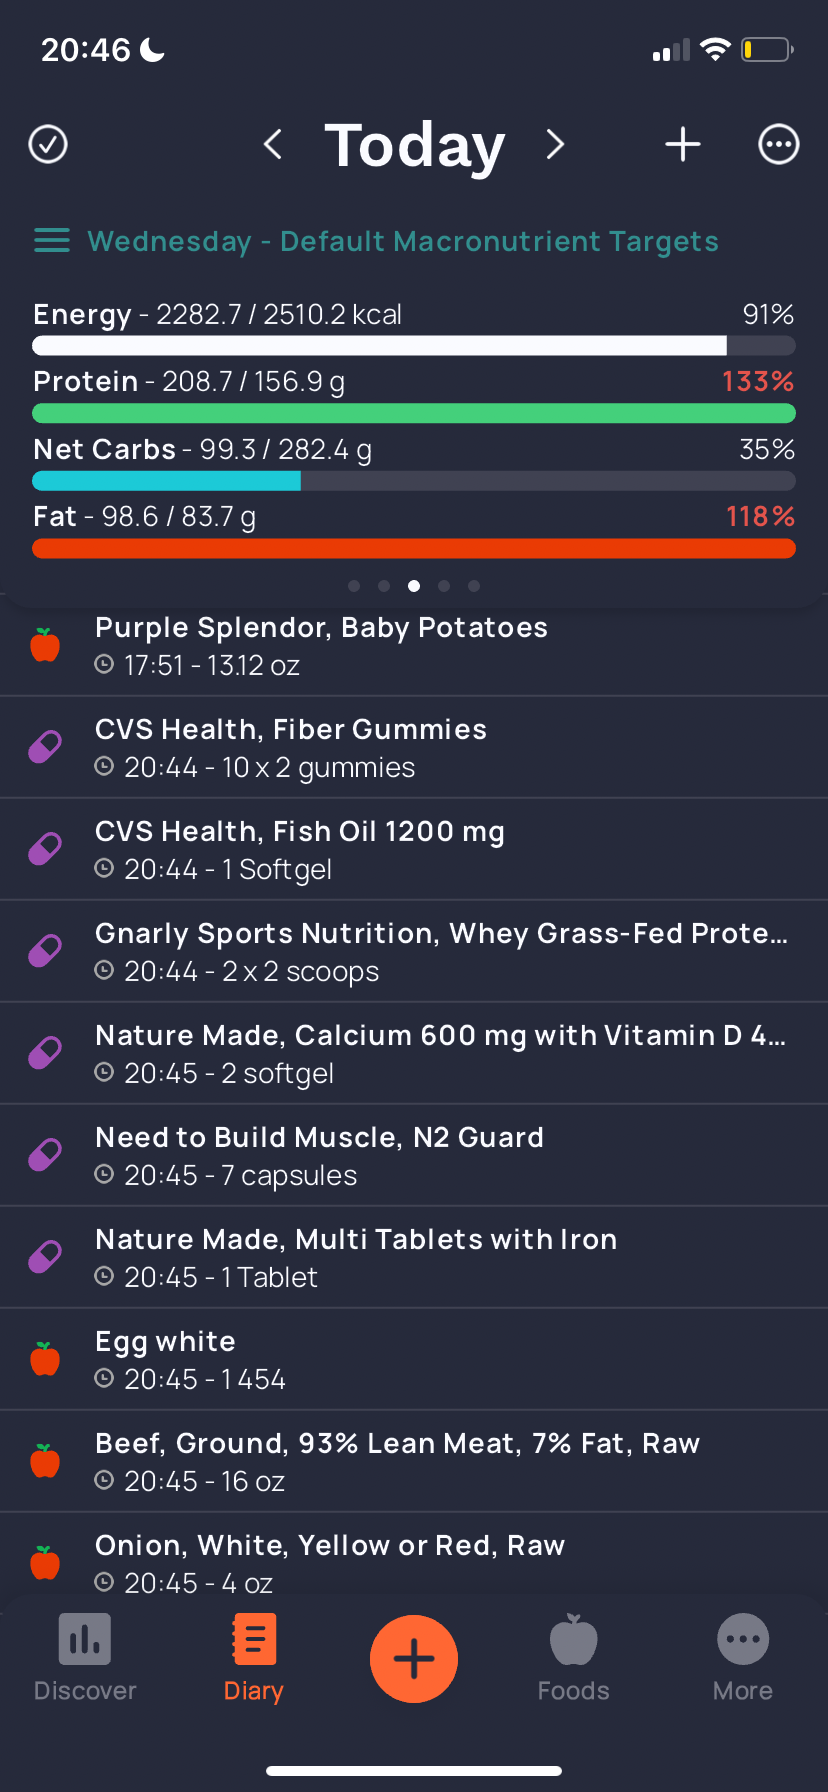Tap the mark-day-complete checkmark icon

click(x=48, y=144)
